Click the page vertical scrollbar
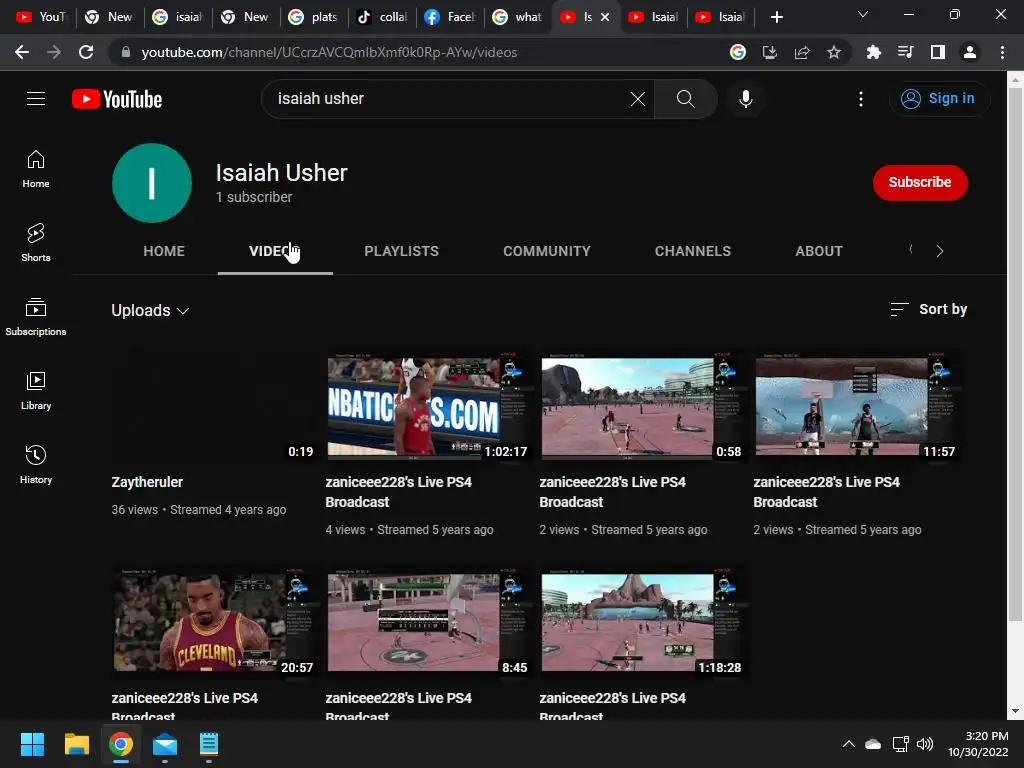The width and height of the screenshot is (1024, 768). [x=1015, y=353]
